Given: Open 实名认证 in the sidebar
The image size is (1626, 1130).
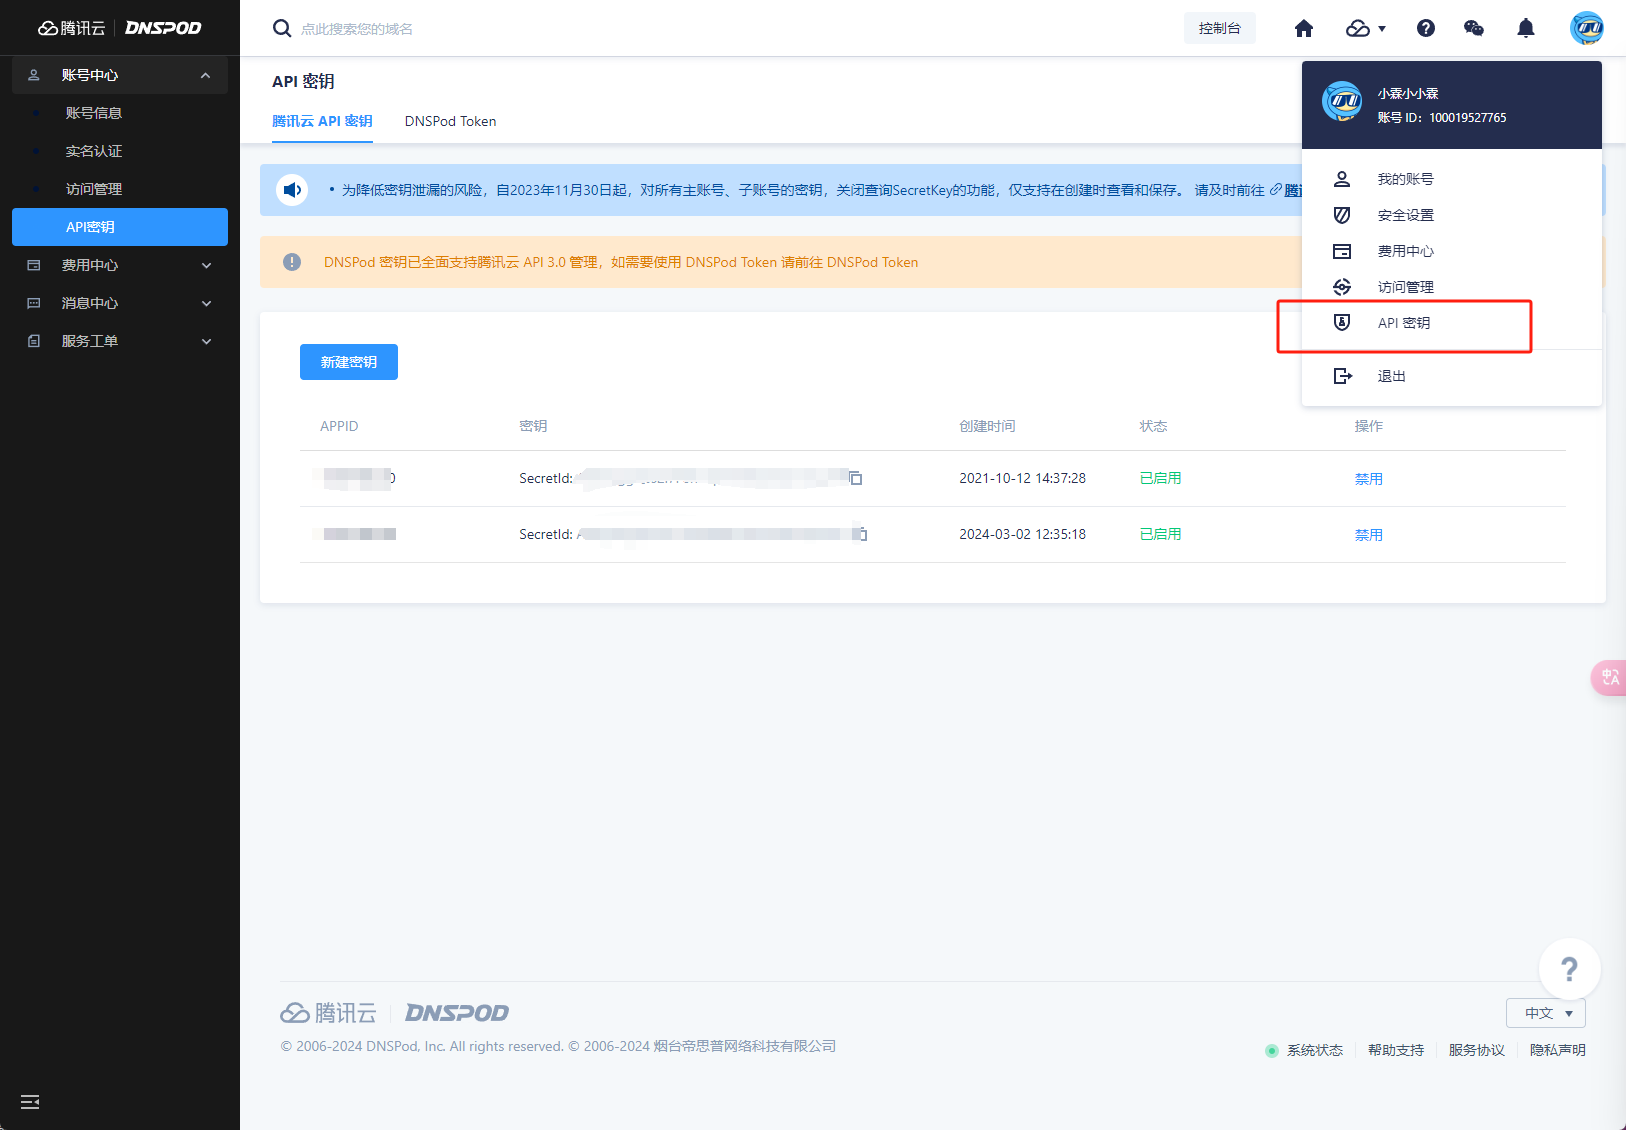Looking at the screenshot, I should pyautogui.click(x=94, y=151).
